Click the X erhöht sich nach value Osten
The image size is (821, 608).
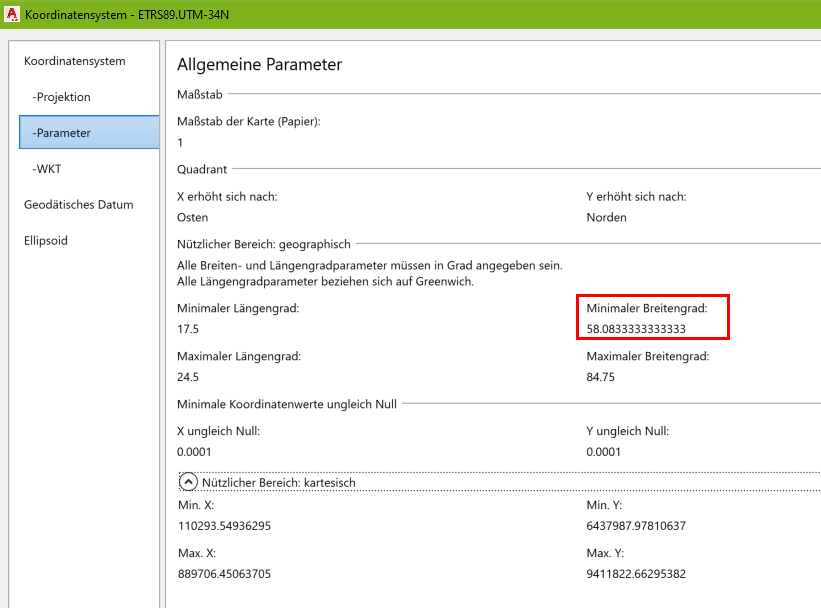(192, 217)
